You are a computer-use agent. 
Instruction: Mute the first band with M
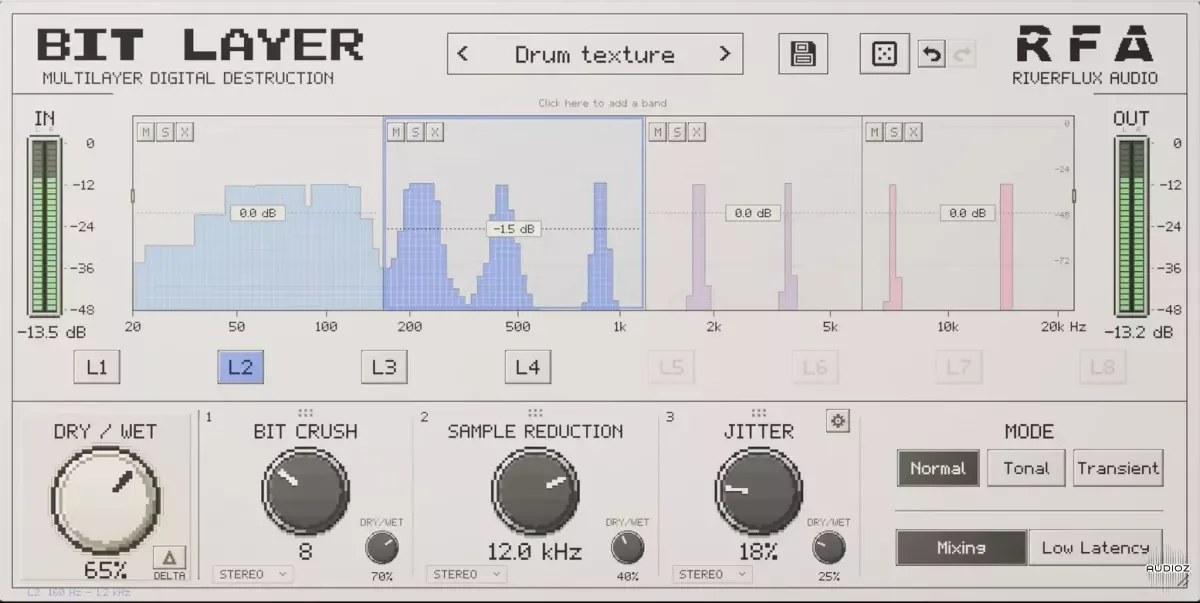[x=146, y=132]
